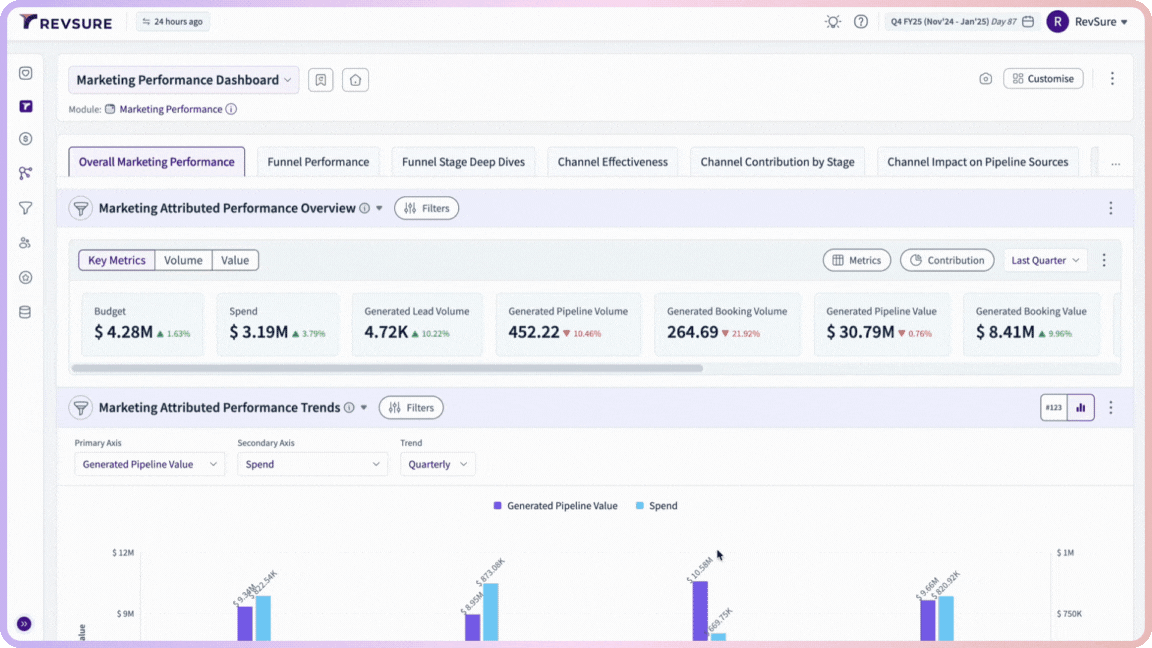Open the help question mark icon
The width and height of the screenshot is (1152, 648).
point(860,21)
